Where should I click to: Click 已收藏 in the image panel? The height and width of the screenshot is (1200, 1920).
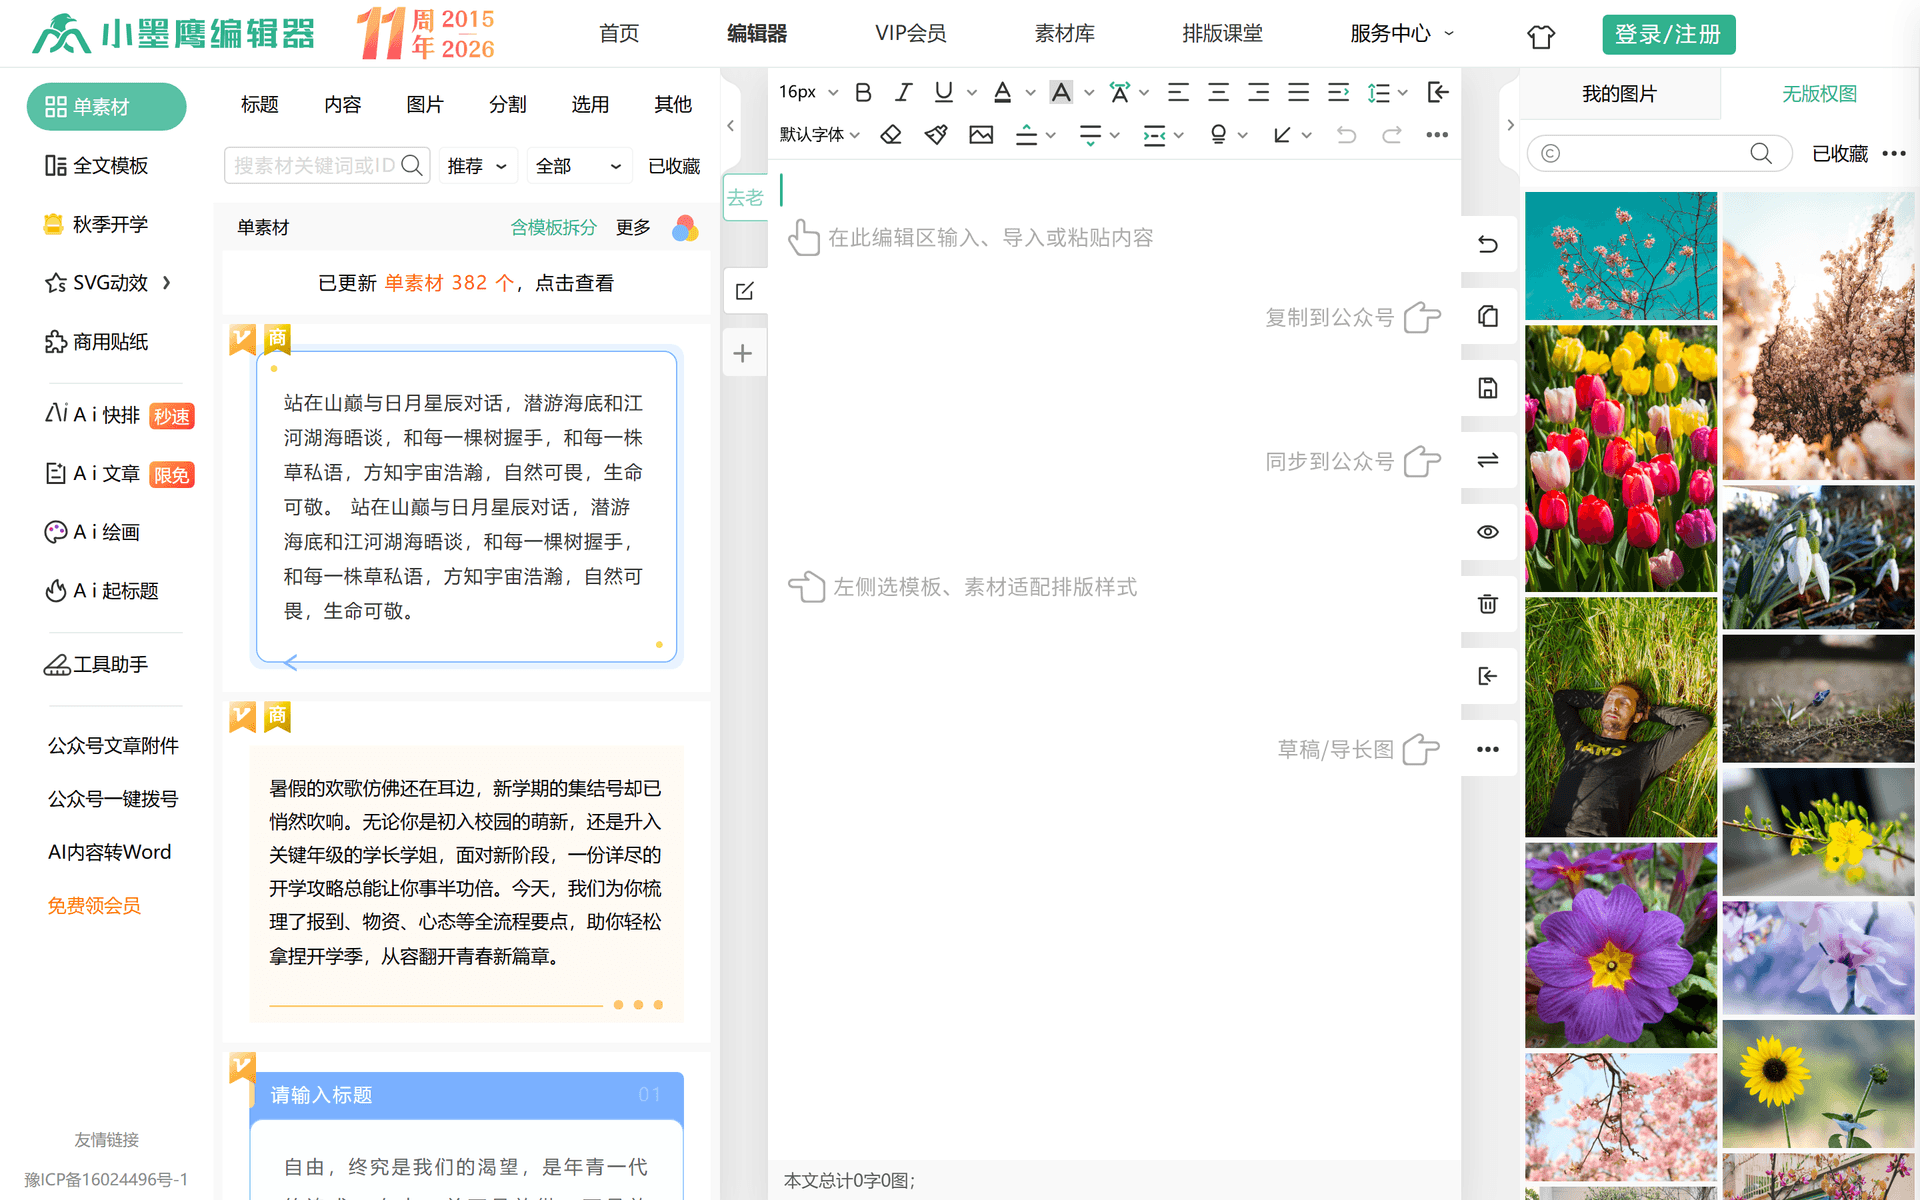pos(1840,154)
